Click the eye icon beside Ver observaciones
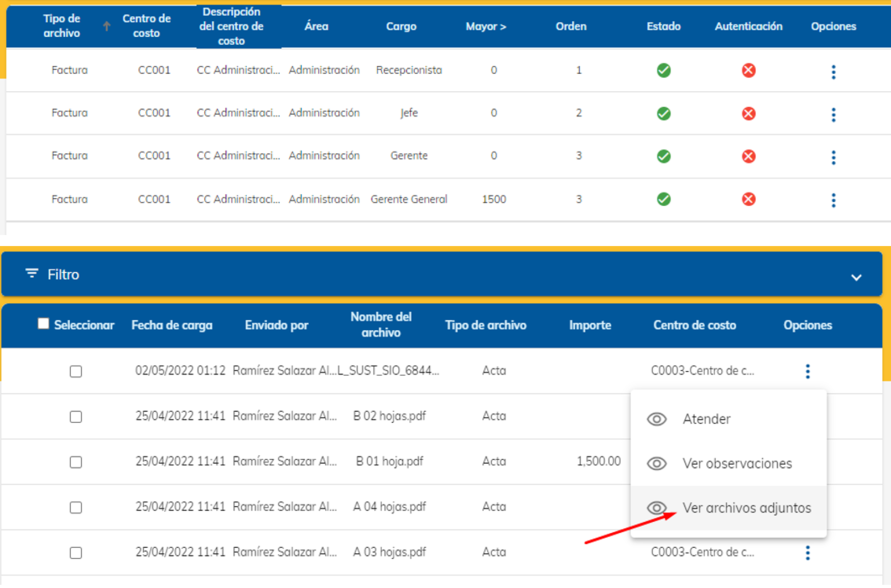The width and height of the screenshot is (891, 588). click(657, 464)
